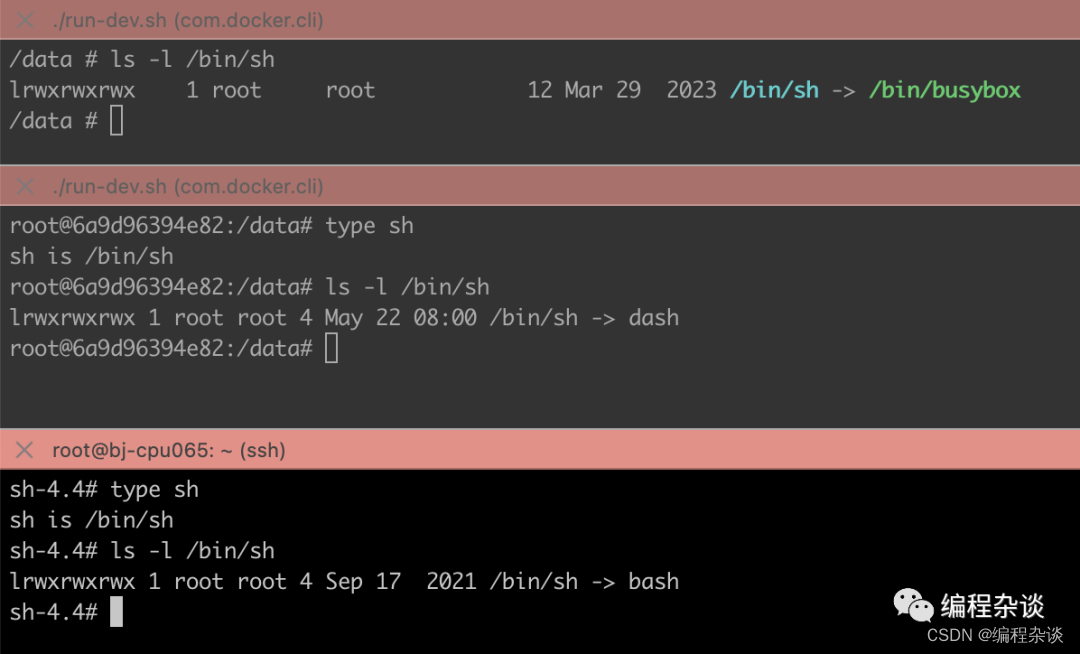Click the bash symlink target in bottom pane

click(654, 581)
